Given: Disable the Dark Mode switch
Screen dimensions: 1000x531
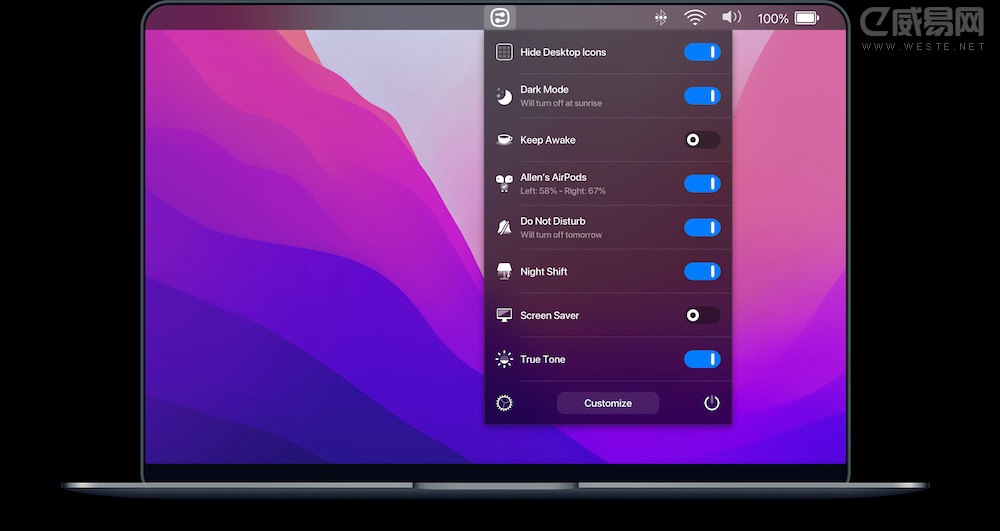Looking at the screenshot, I should [702, 96].
